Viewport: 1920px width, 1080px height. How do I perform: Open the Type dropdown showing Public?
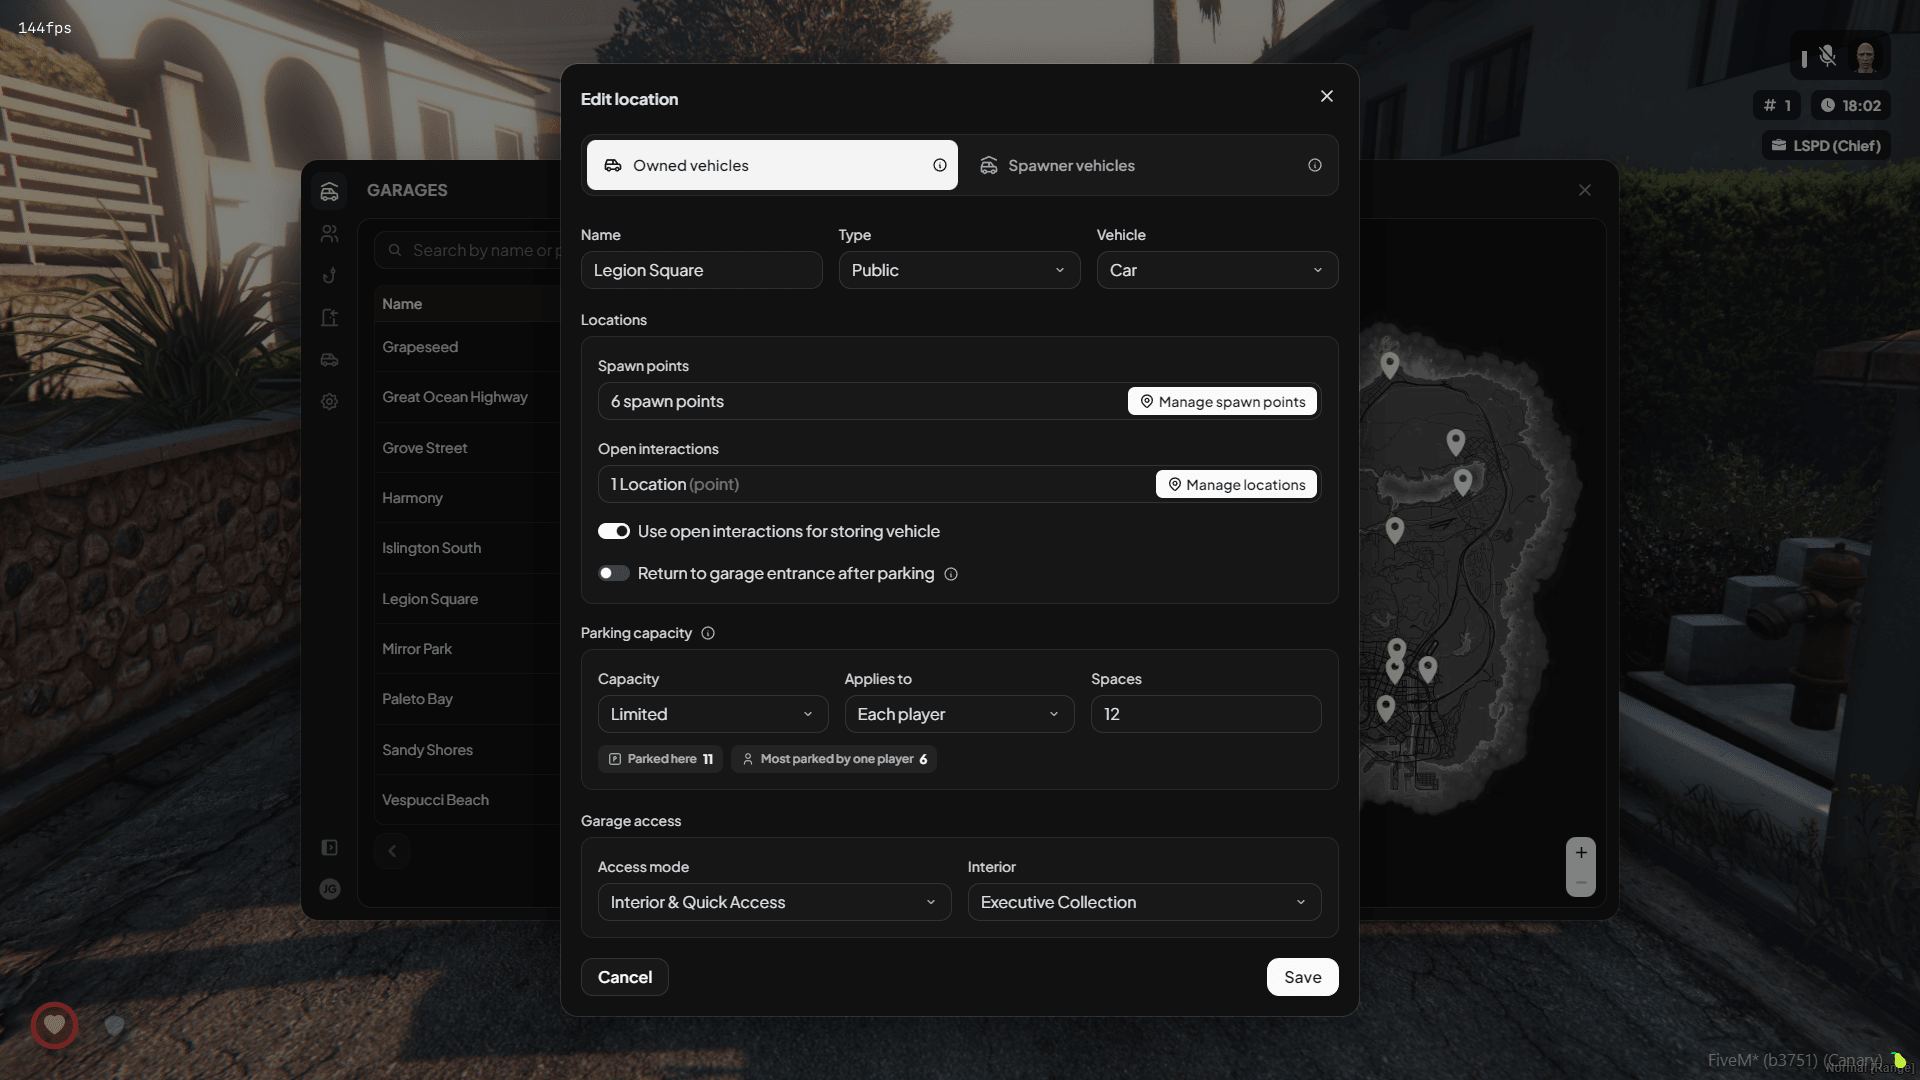pyautogui.click(x=959, y=270)
